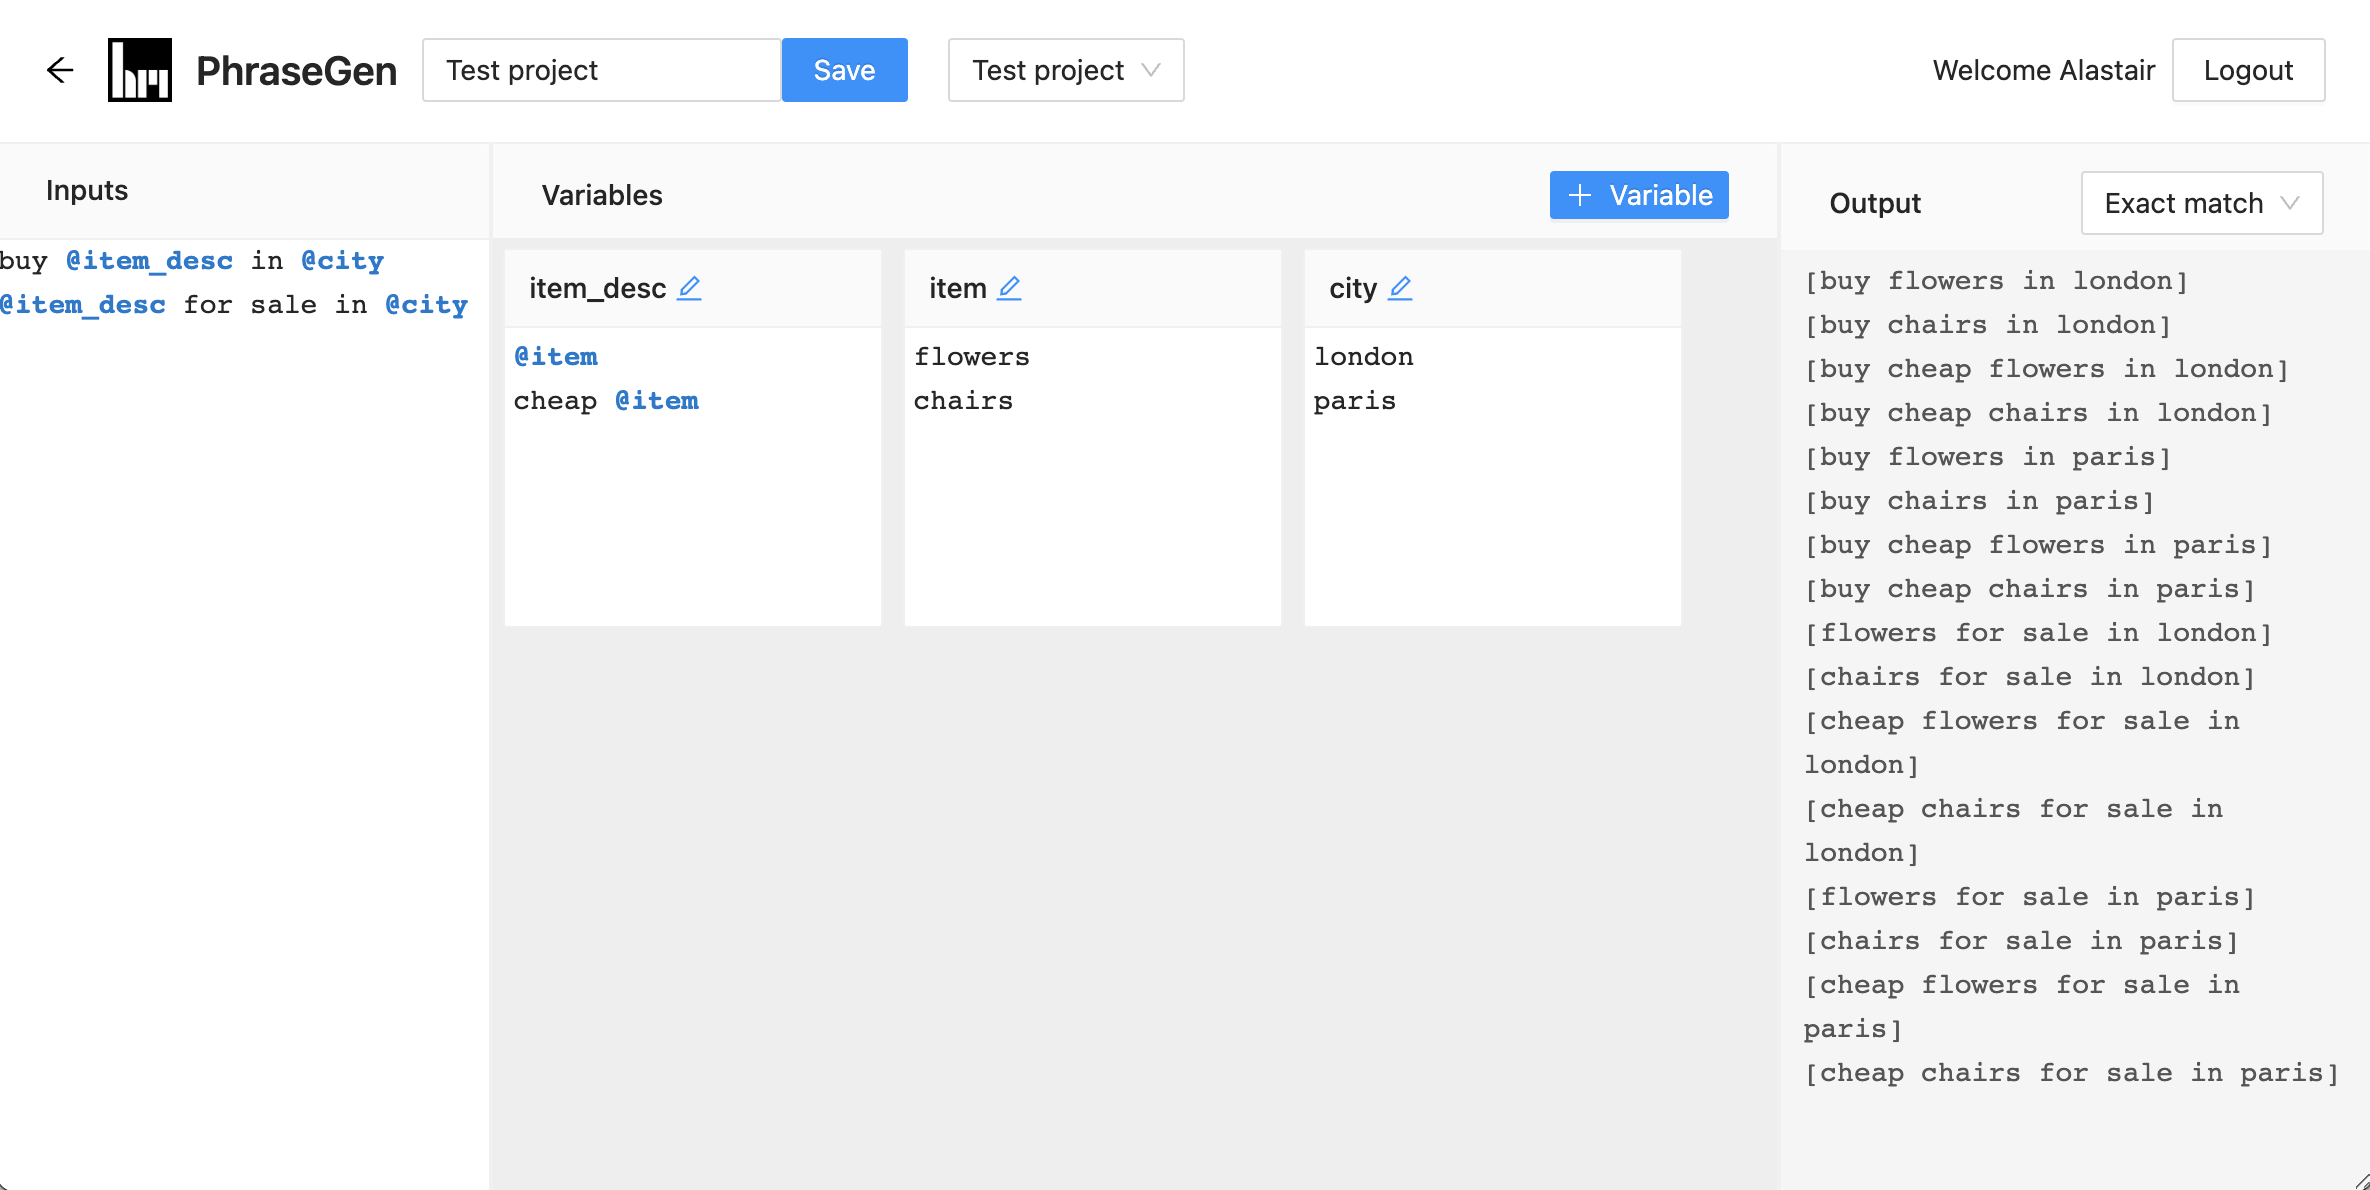Click the Logout button
The height and width of the screenshot is (1190, 2370).
pyautogui.click(x=2247, y=70)
